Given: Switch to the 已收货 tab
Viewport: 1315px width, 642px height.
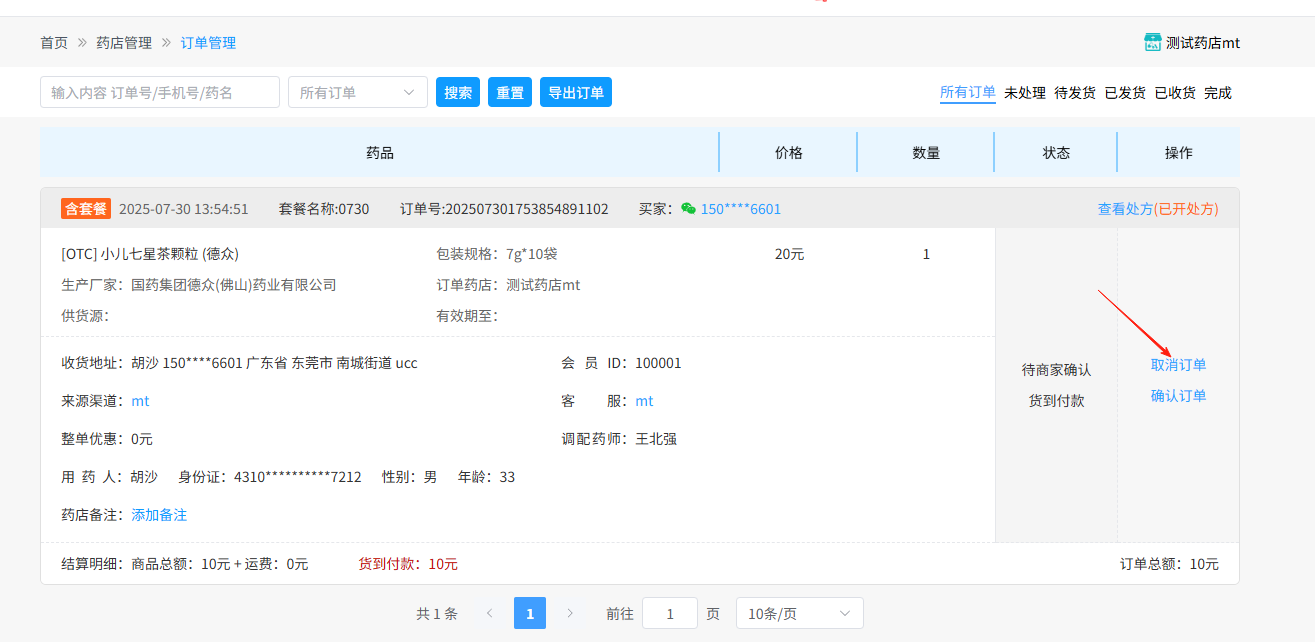Looking at the screenshot, I should pos(1175,93).
